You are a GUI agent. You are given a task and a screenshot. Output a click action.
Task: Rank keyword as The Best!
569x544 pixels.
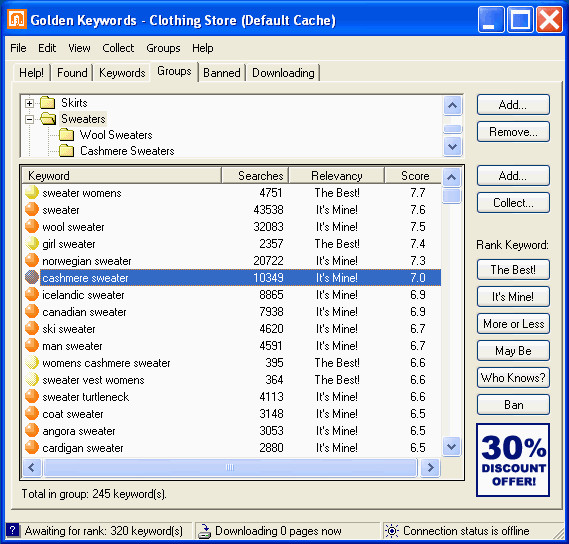coord(513,270)
